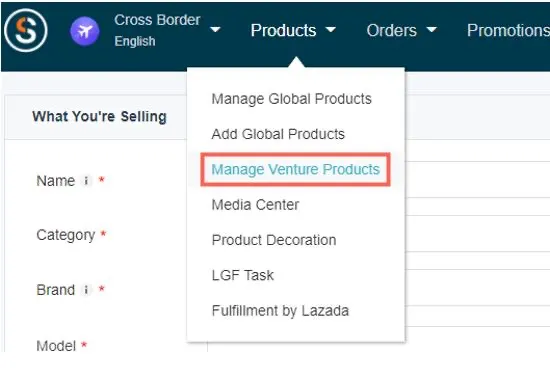Click the Seller Center S logo
This screenshot has width=550, height=380.
click(26, 31)
